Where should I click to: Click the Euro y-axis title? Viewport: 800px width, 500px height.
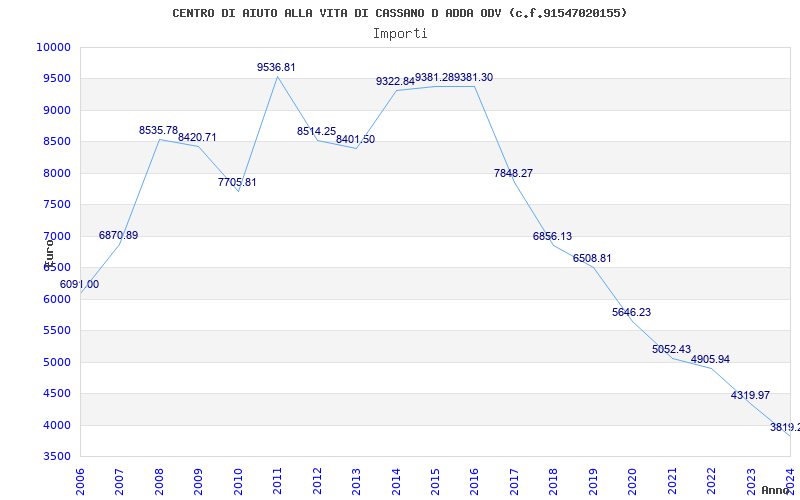pyautogui.click(x=49, y=253)
